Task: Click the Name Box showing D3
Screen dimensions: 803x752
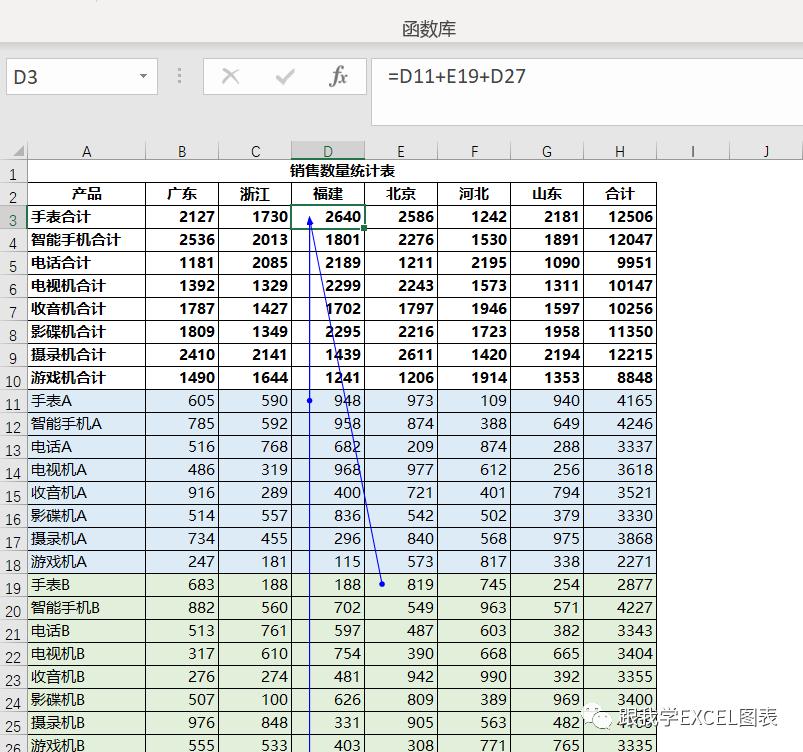Action: tap(68, 77)
